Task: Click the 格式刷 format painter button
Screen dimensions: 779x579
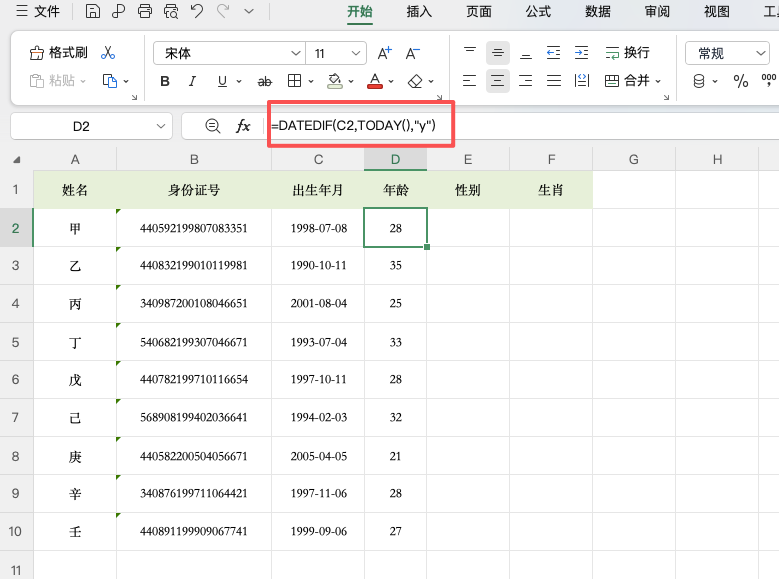Action: [x=59, y=53]
